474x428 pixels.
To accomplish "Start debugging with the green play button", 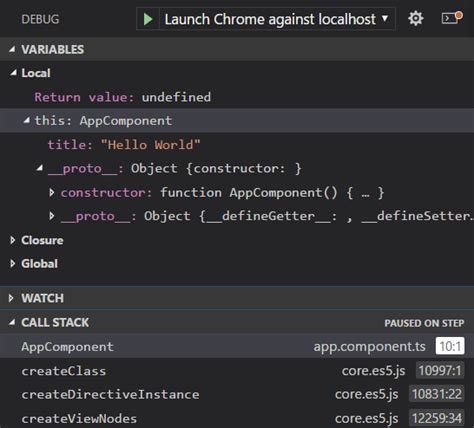I will (148, 19).
